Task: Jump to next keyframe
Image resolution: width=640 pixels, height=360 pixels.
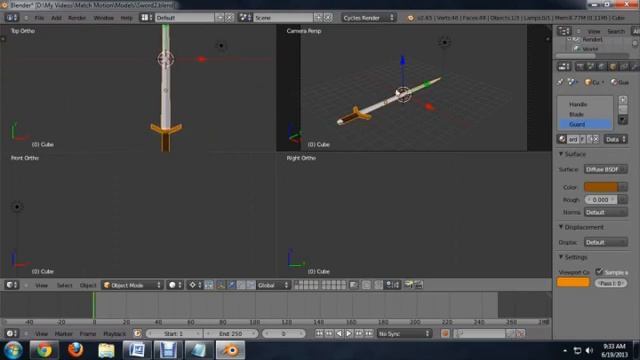Action: coord(359,333)
